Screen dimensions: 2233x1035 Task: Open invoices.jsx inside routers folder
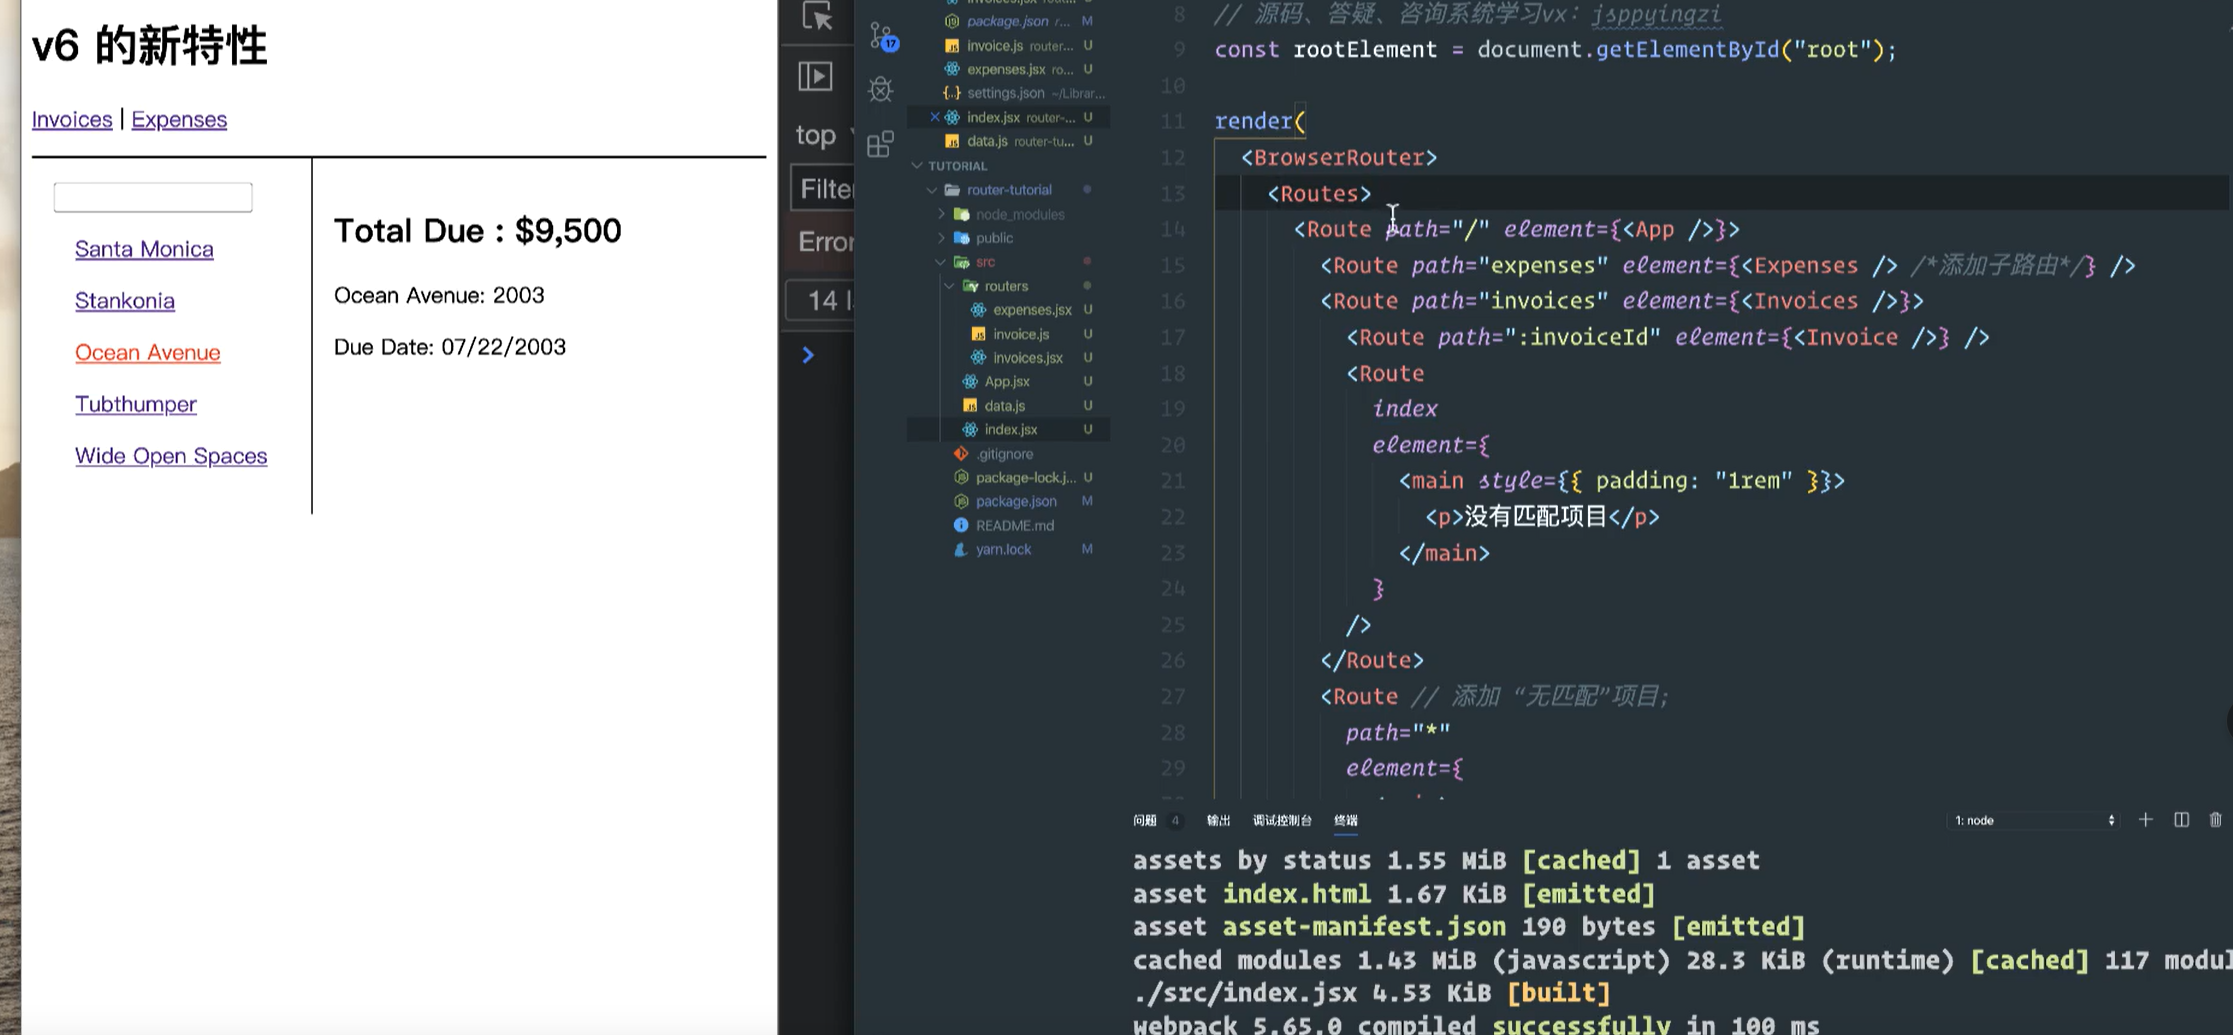1027,358
